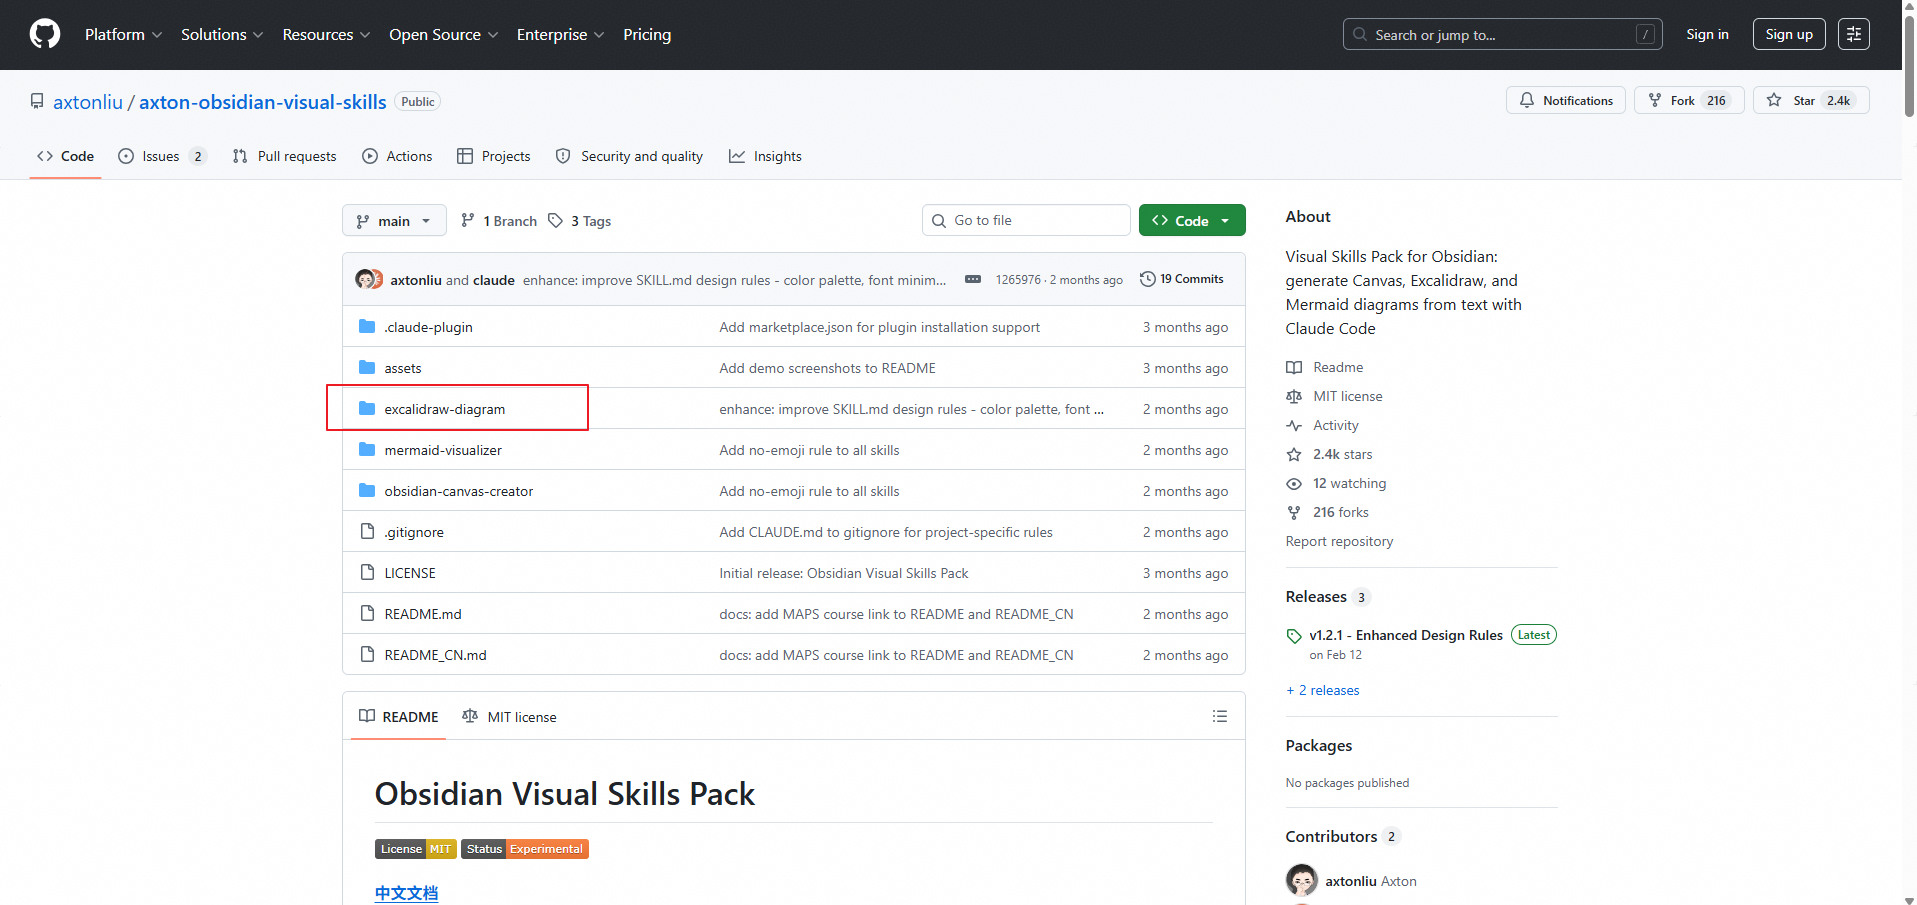The width and height of the screenshot is (1917, 905).
Task: Open the .claude-plugin folder
Action: point(428,327)
